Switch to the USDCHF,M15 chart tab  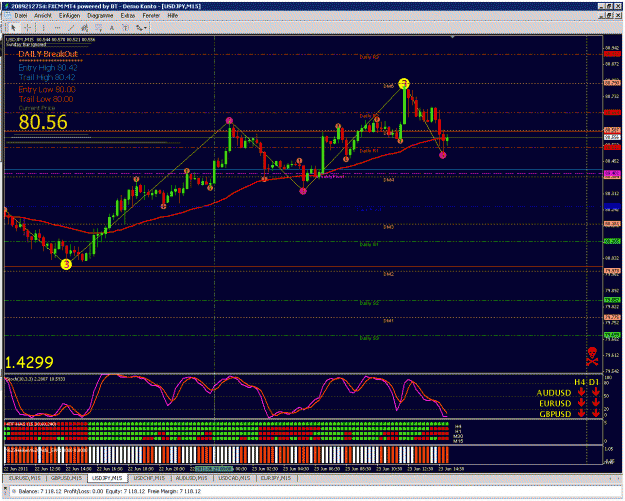tap(149, 477)
